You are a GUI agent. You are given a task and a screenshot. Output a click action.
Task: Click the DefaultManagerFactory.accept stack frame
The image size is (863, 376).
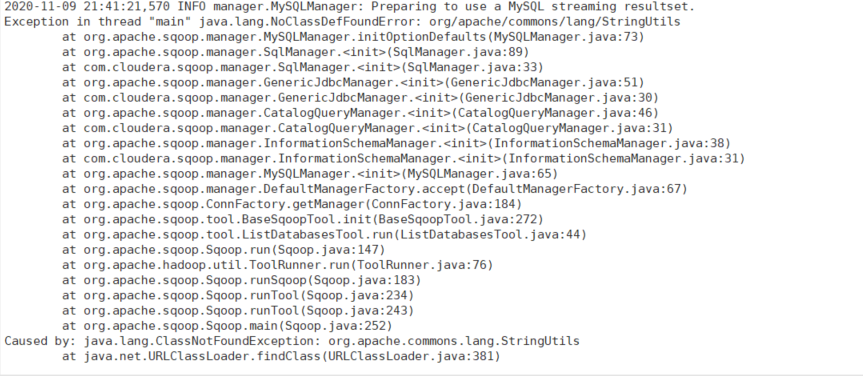click(375, 189)
